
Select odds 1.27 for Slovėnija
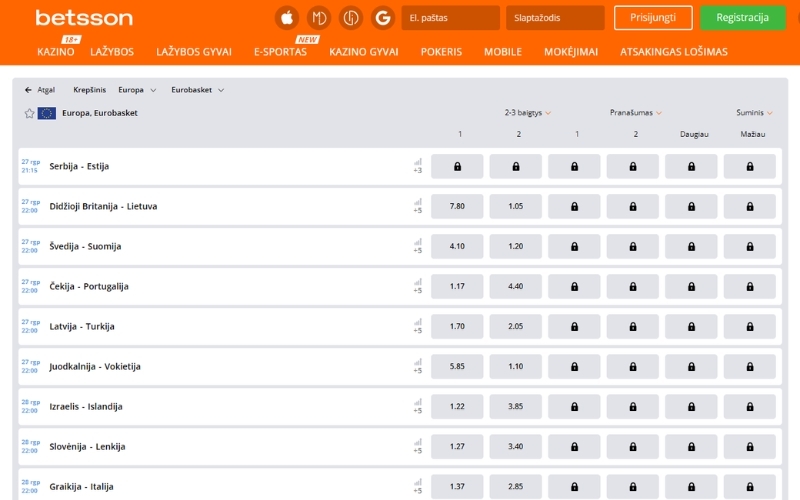[x=457, y=447]
